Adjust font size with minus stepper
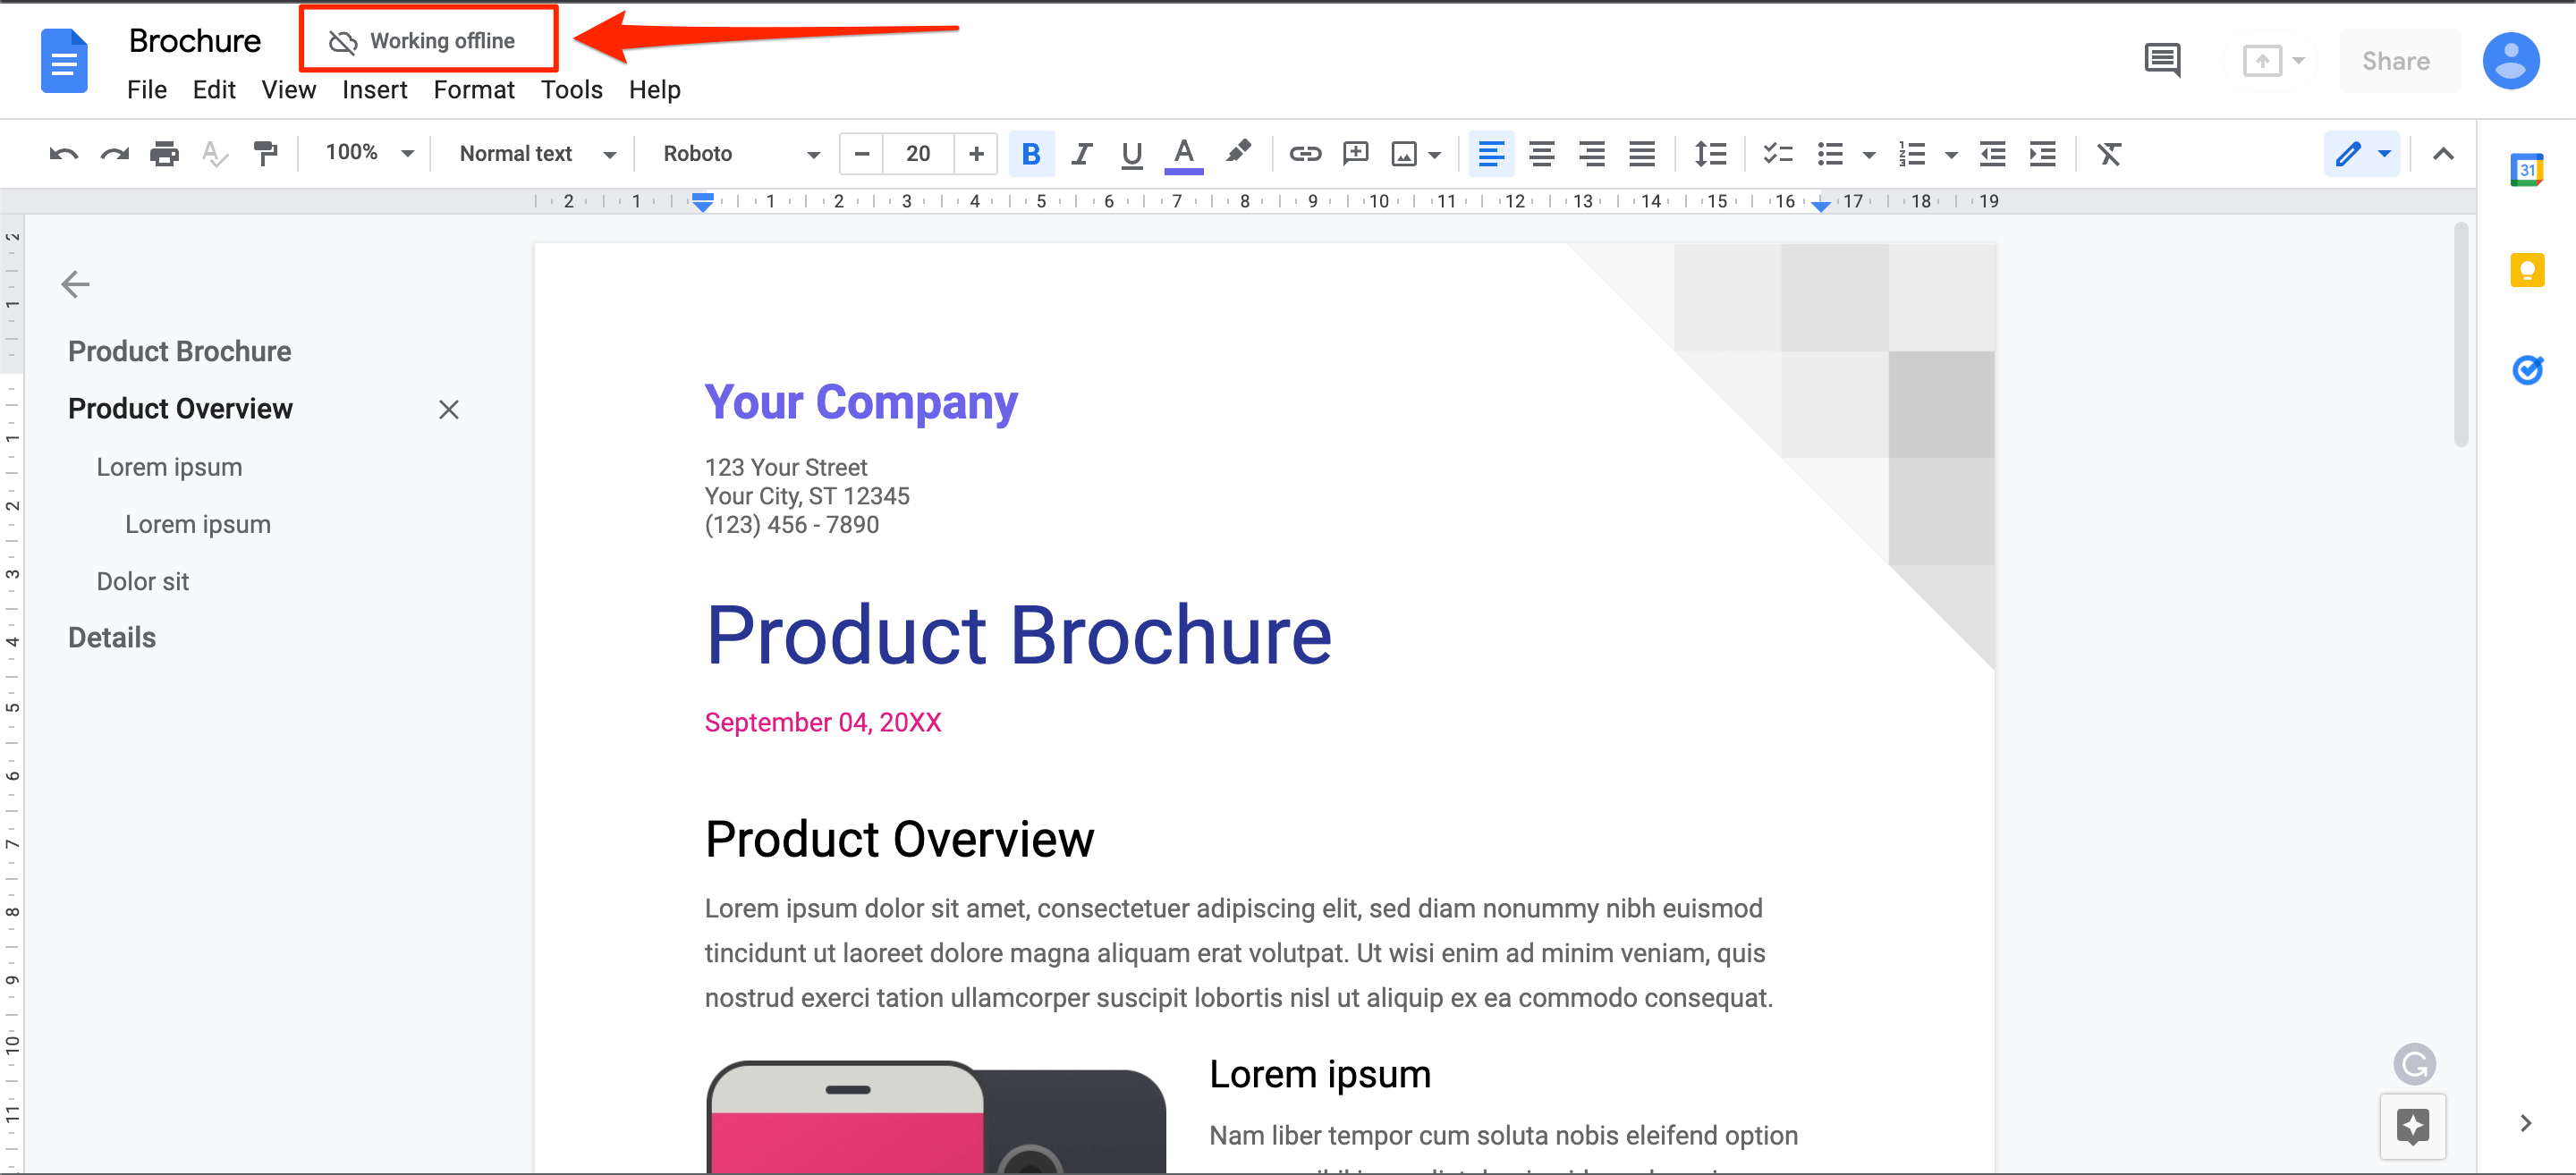This screenshot has height=1175, width=2576. [860, 153]
